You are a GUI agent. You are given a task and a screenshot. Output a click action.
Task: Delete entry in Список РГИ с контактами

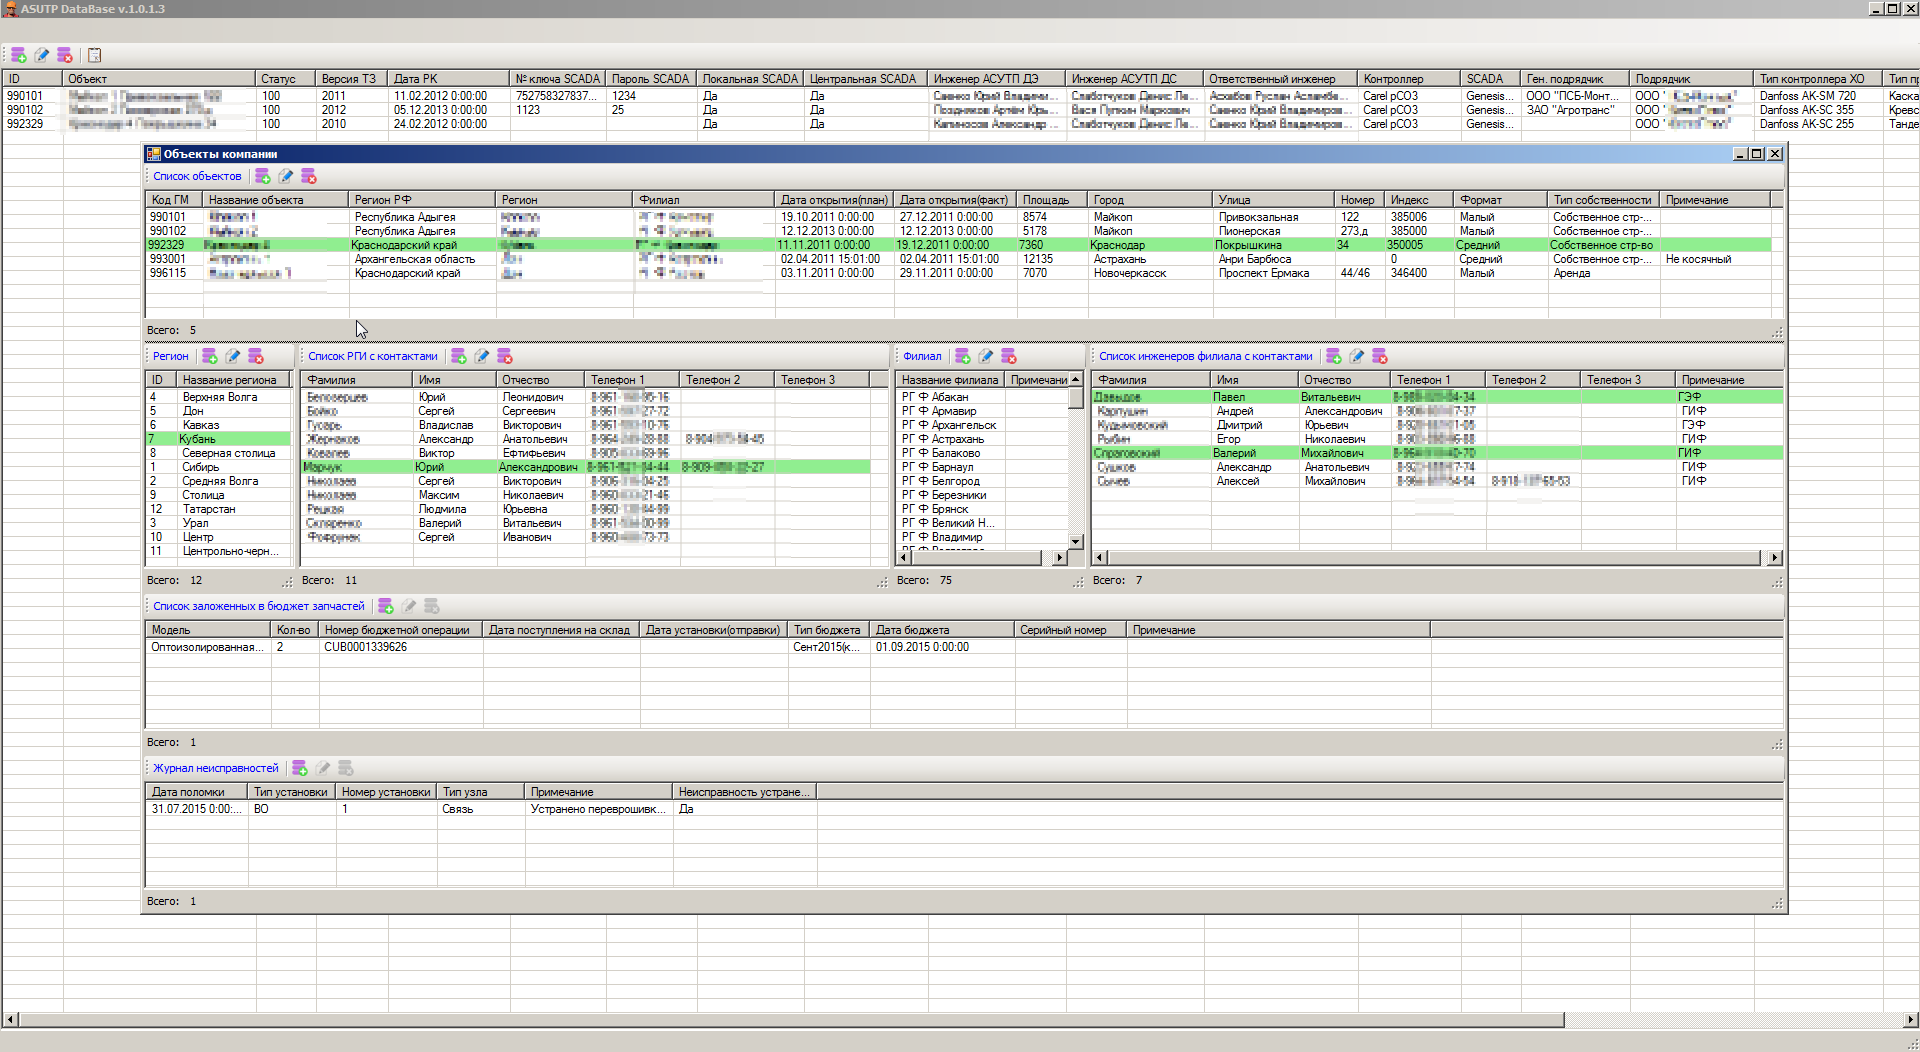click(x=505, y=356)
